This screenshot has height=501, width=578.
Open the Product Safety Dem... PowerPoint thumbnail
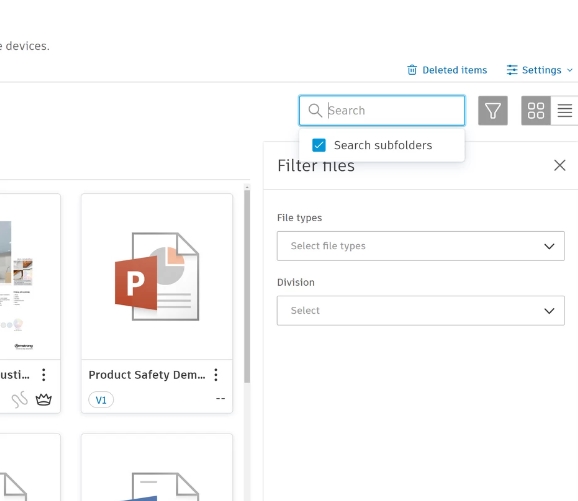[157, 276]
